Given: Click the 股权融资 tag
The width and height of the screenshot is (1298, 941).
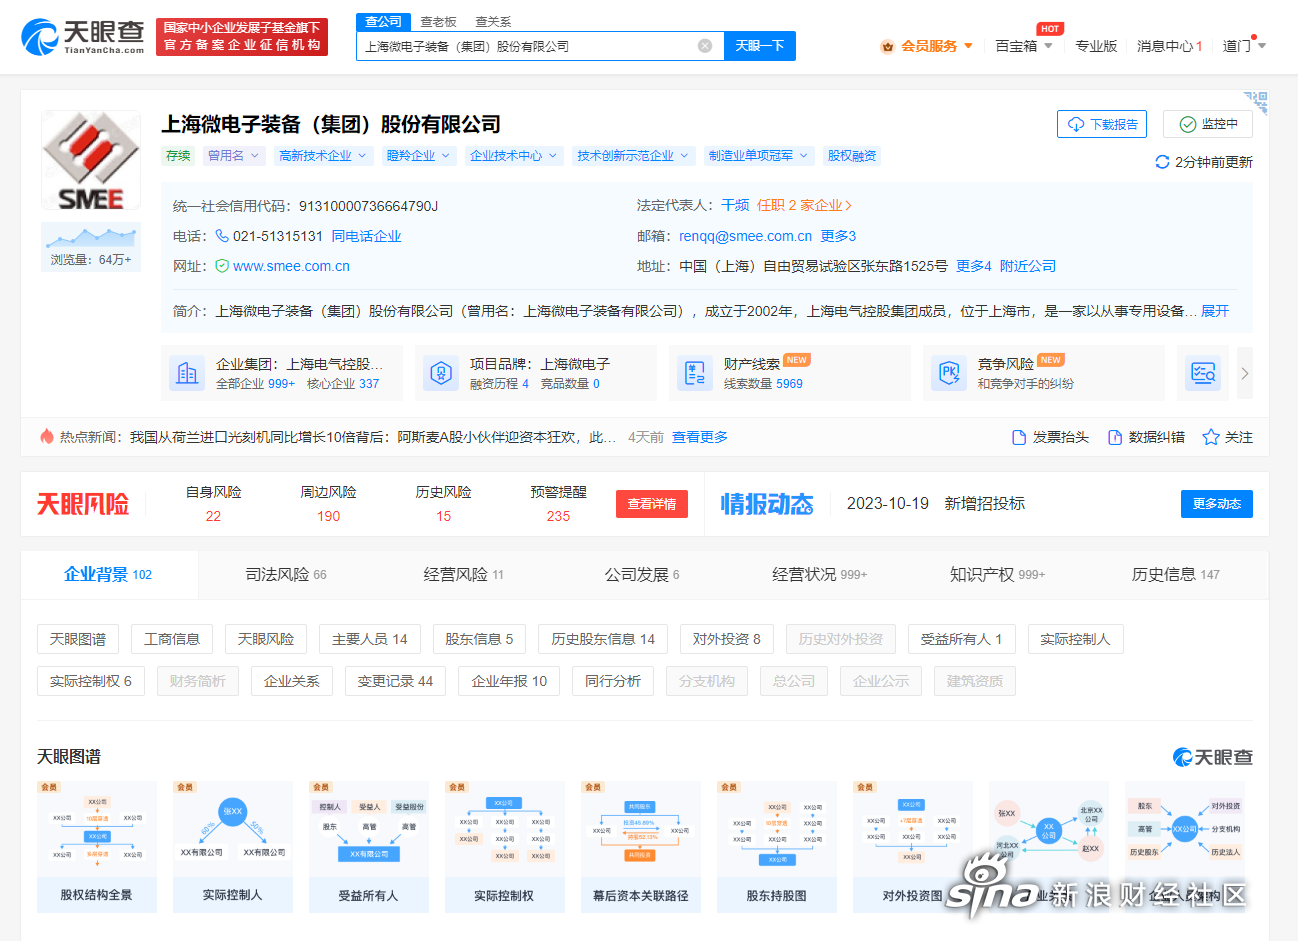Looking at the screenshot, I should [852, 156].
